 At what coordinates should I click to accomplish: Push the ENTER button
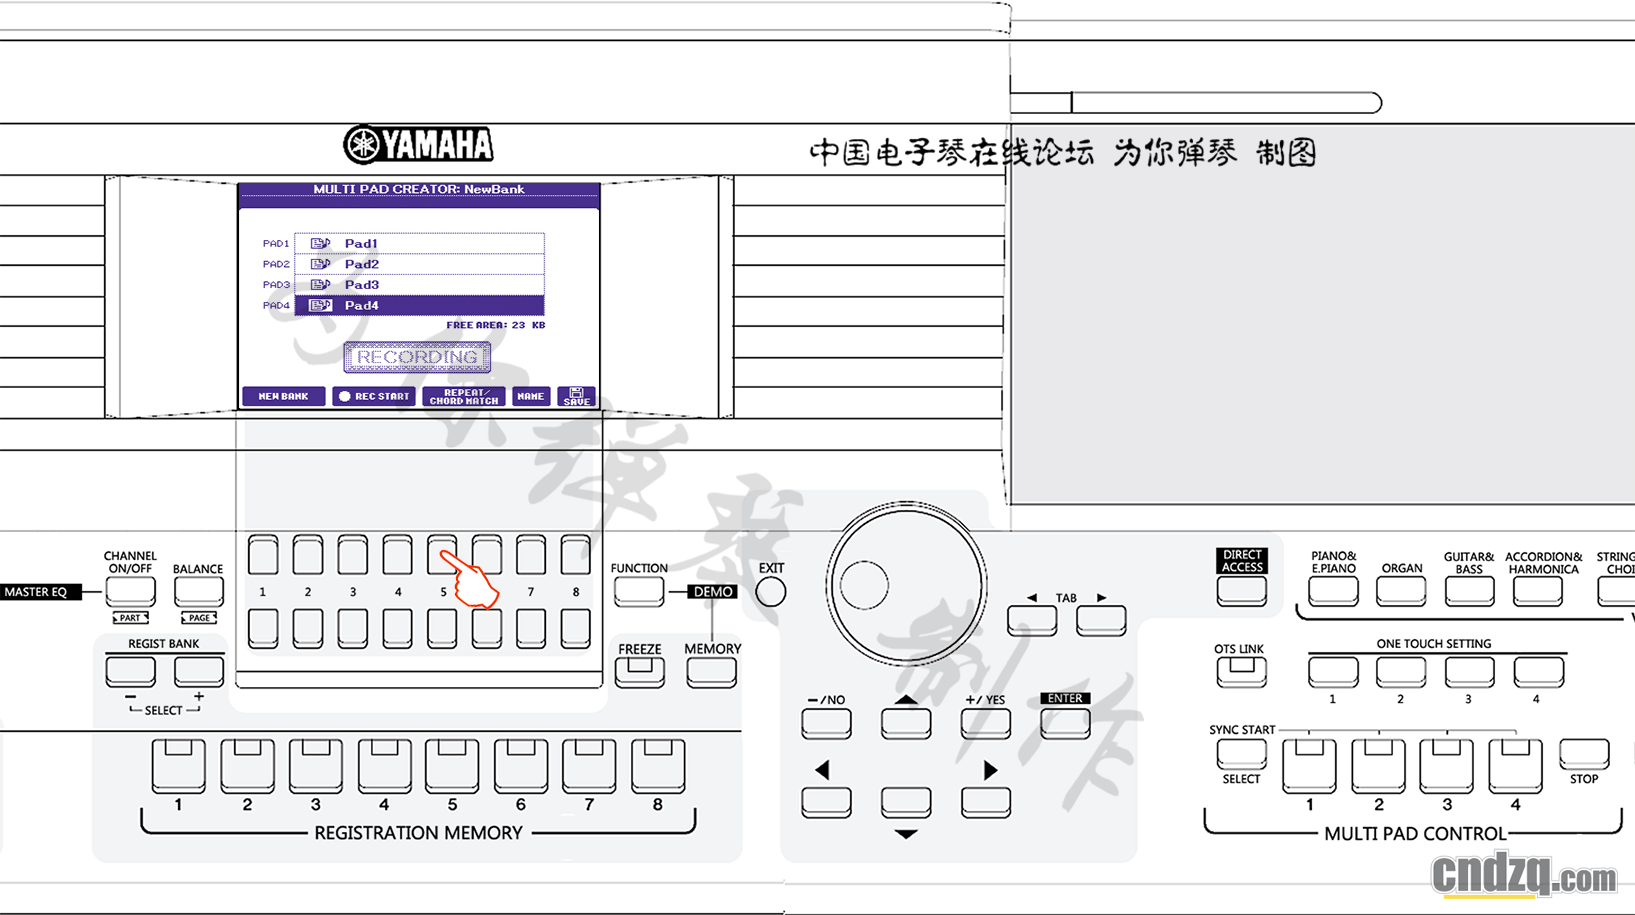click(1065, 724)
